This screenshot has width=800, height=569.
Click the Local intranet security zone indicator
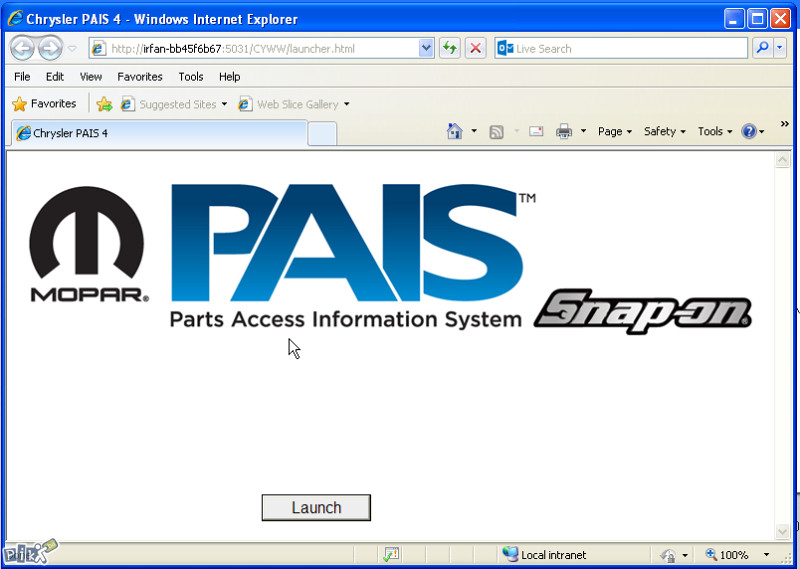click(544, 554)
